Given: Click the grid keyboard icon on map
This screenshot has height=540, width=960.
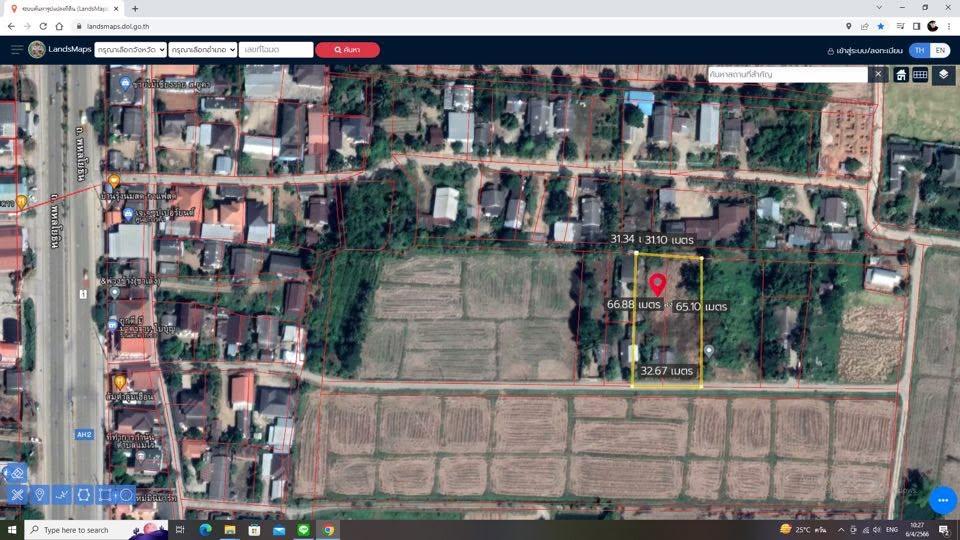Looking at the screenshot, I should [920, 75].
